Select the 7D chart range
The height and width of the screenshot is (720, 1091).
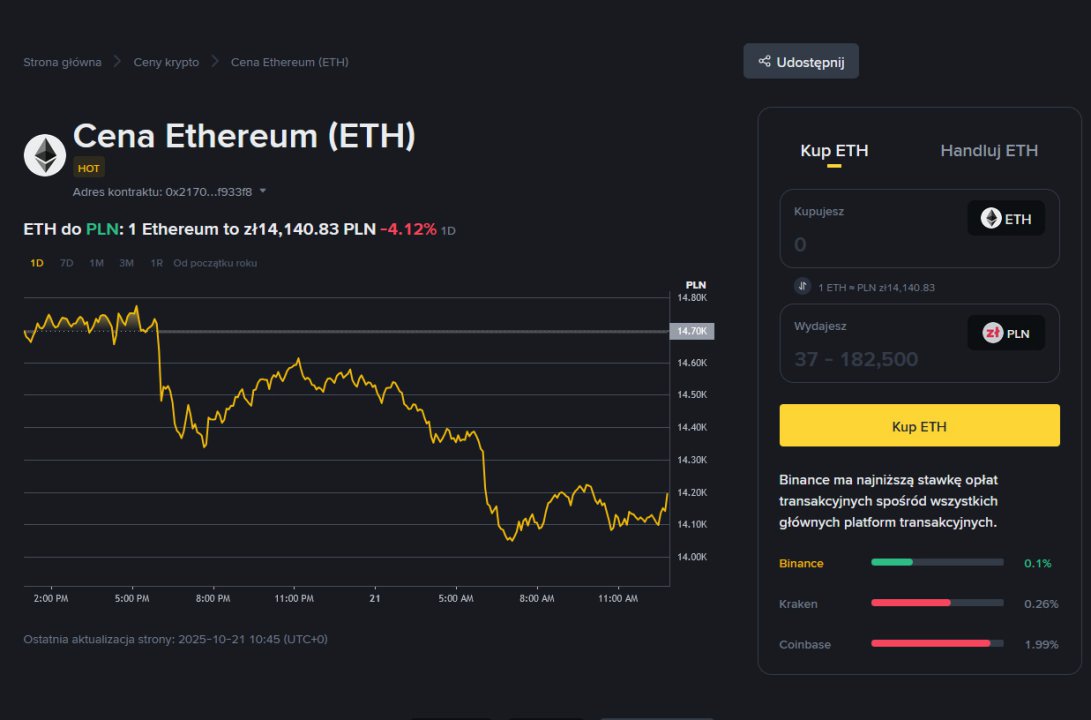pyautogui.click(x=67, y=263)
